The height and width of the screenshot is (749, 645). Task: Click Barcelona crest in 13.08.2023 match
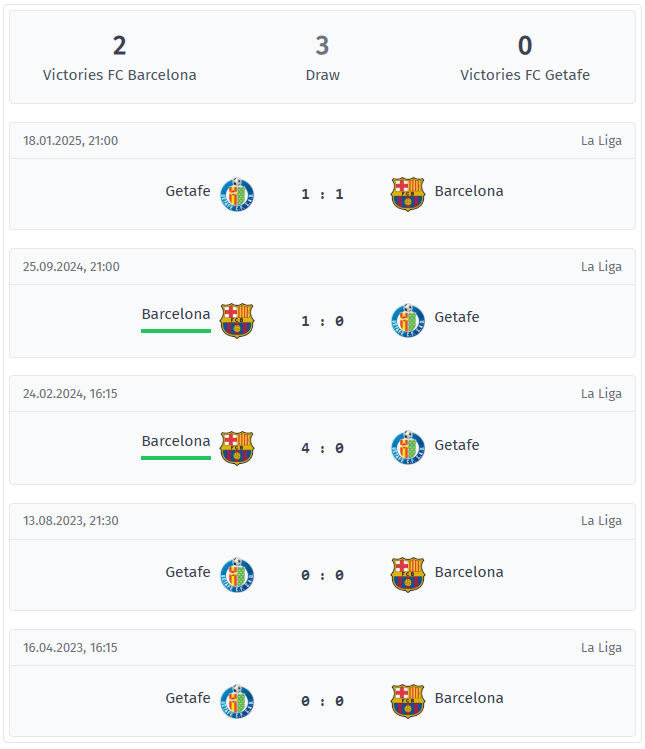[408, 575]
